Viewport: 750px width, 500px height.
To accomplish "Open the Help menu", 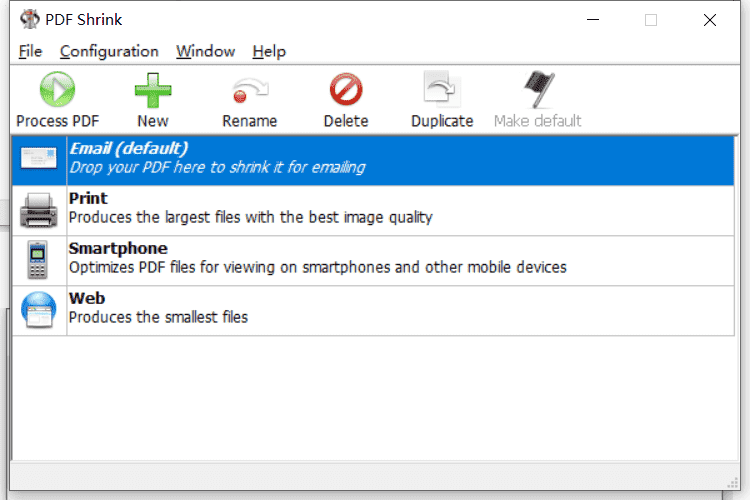I will [x=269, y=51].
